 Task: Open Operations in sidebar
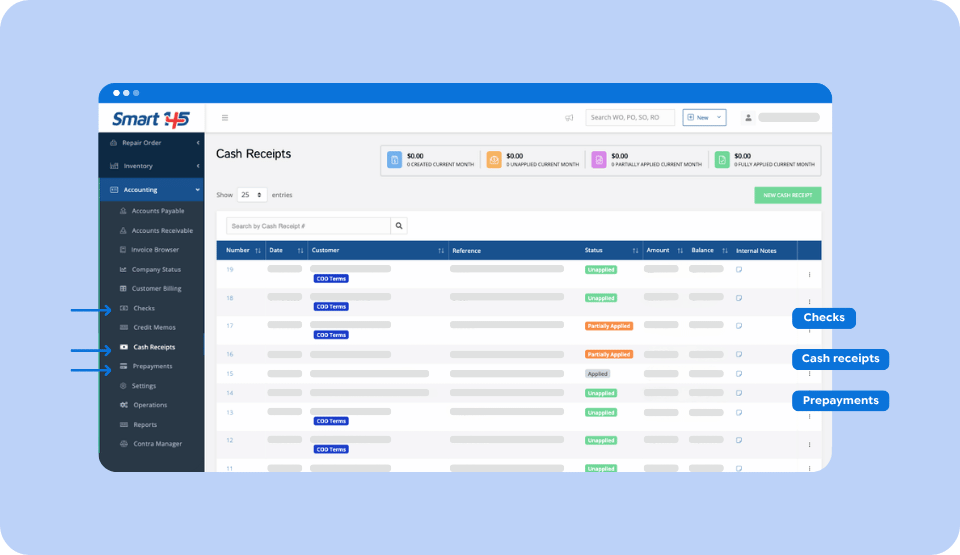[150, 405]
